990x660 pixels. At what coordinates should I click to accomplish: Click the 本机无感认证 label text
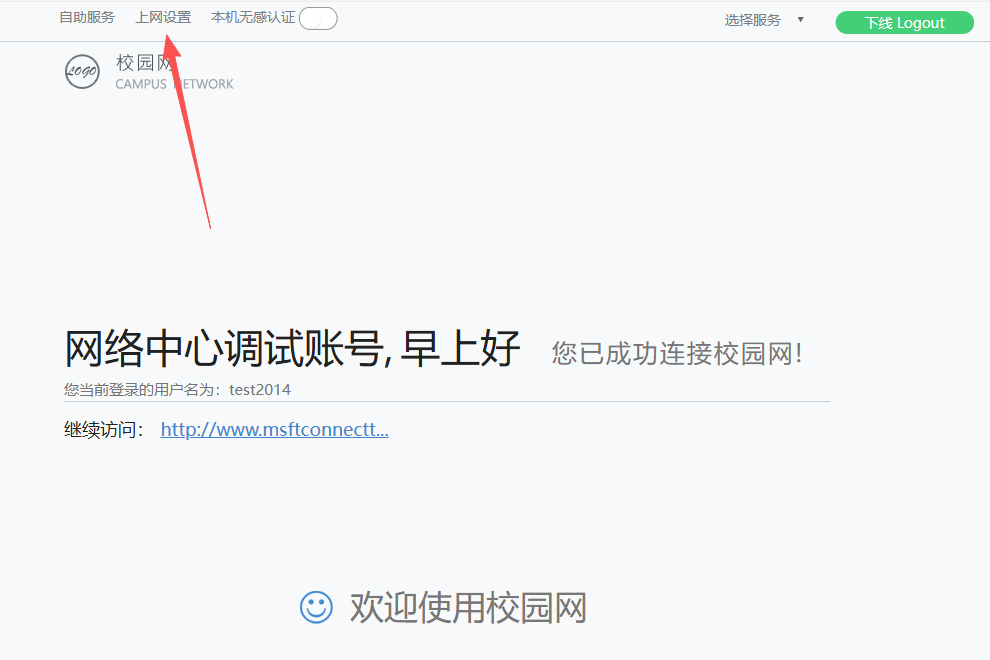[x=253, y=18]
